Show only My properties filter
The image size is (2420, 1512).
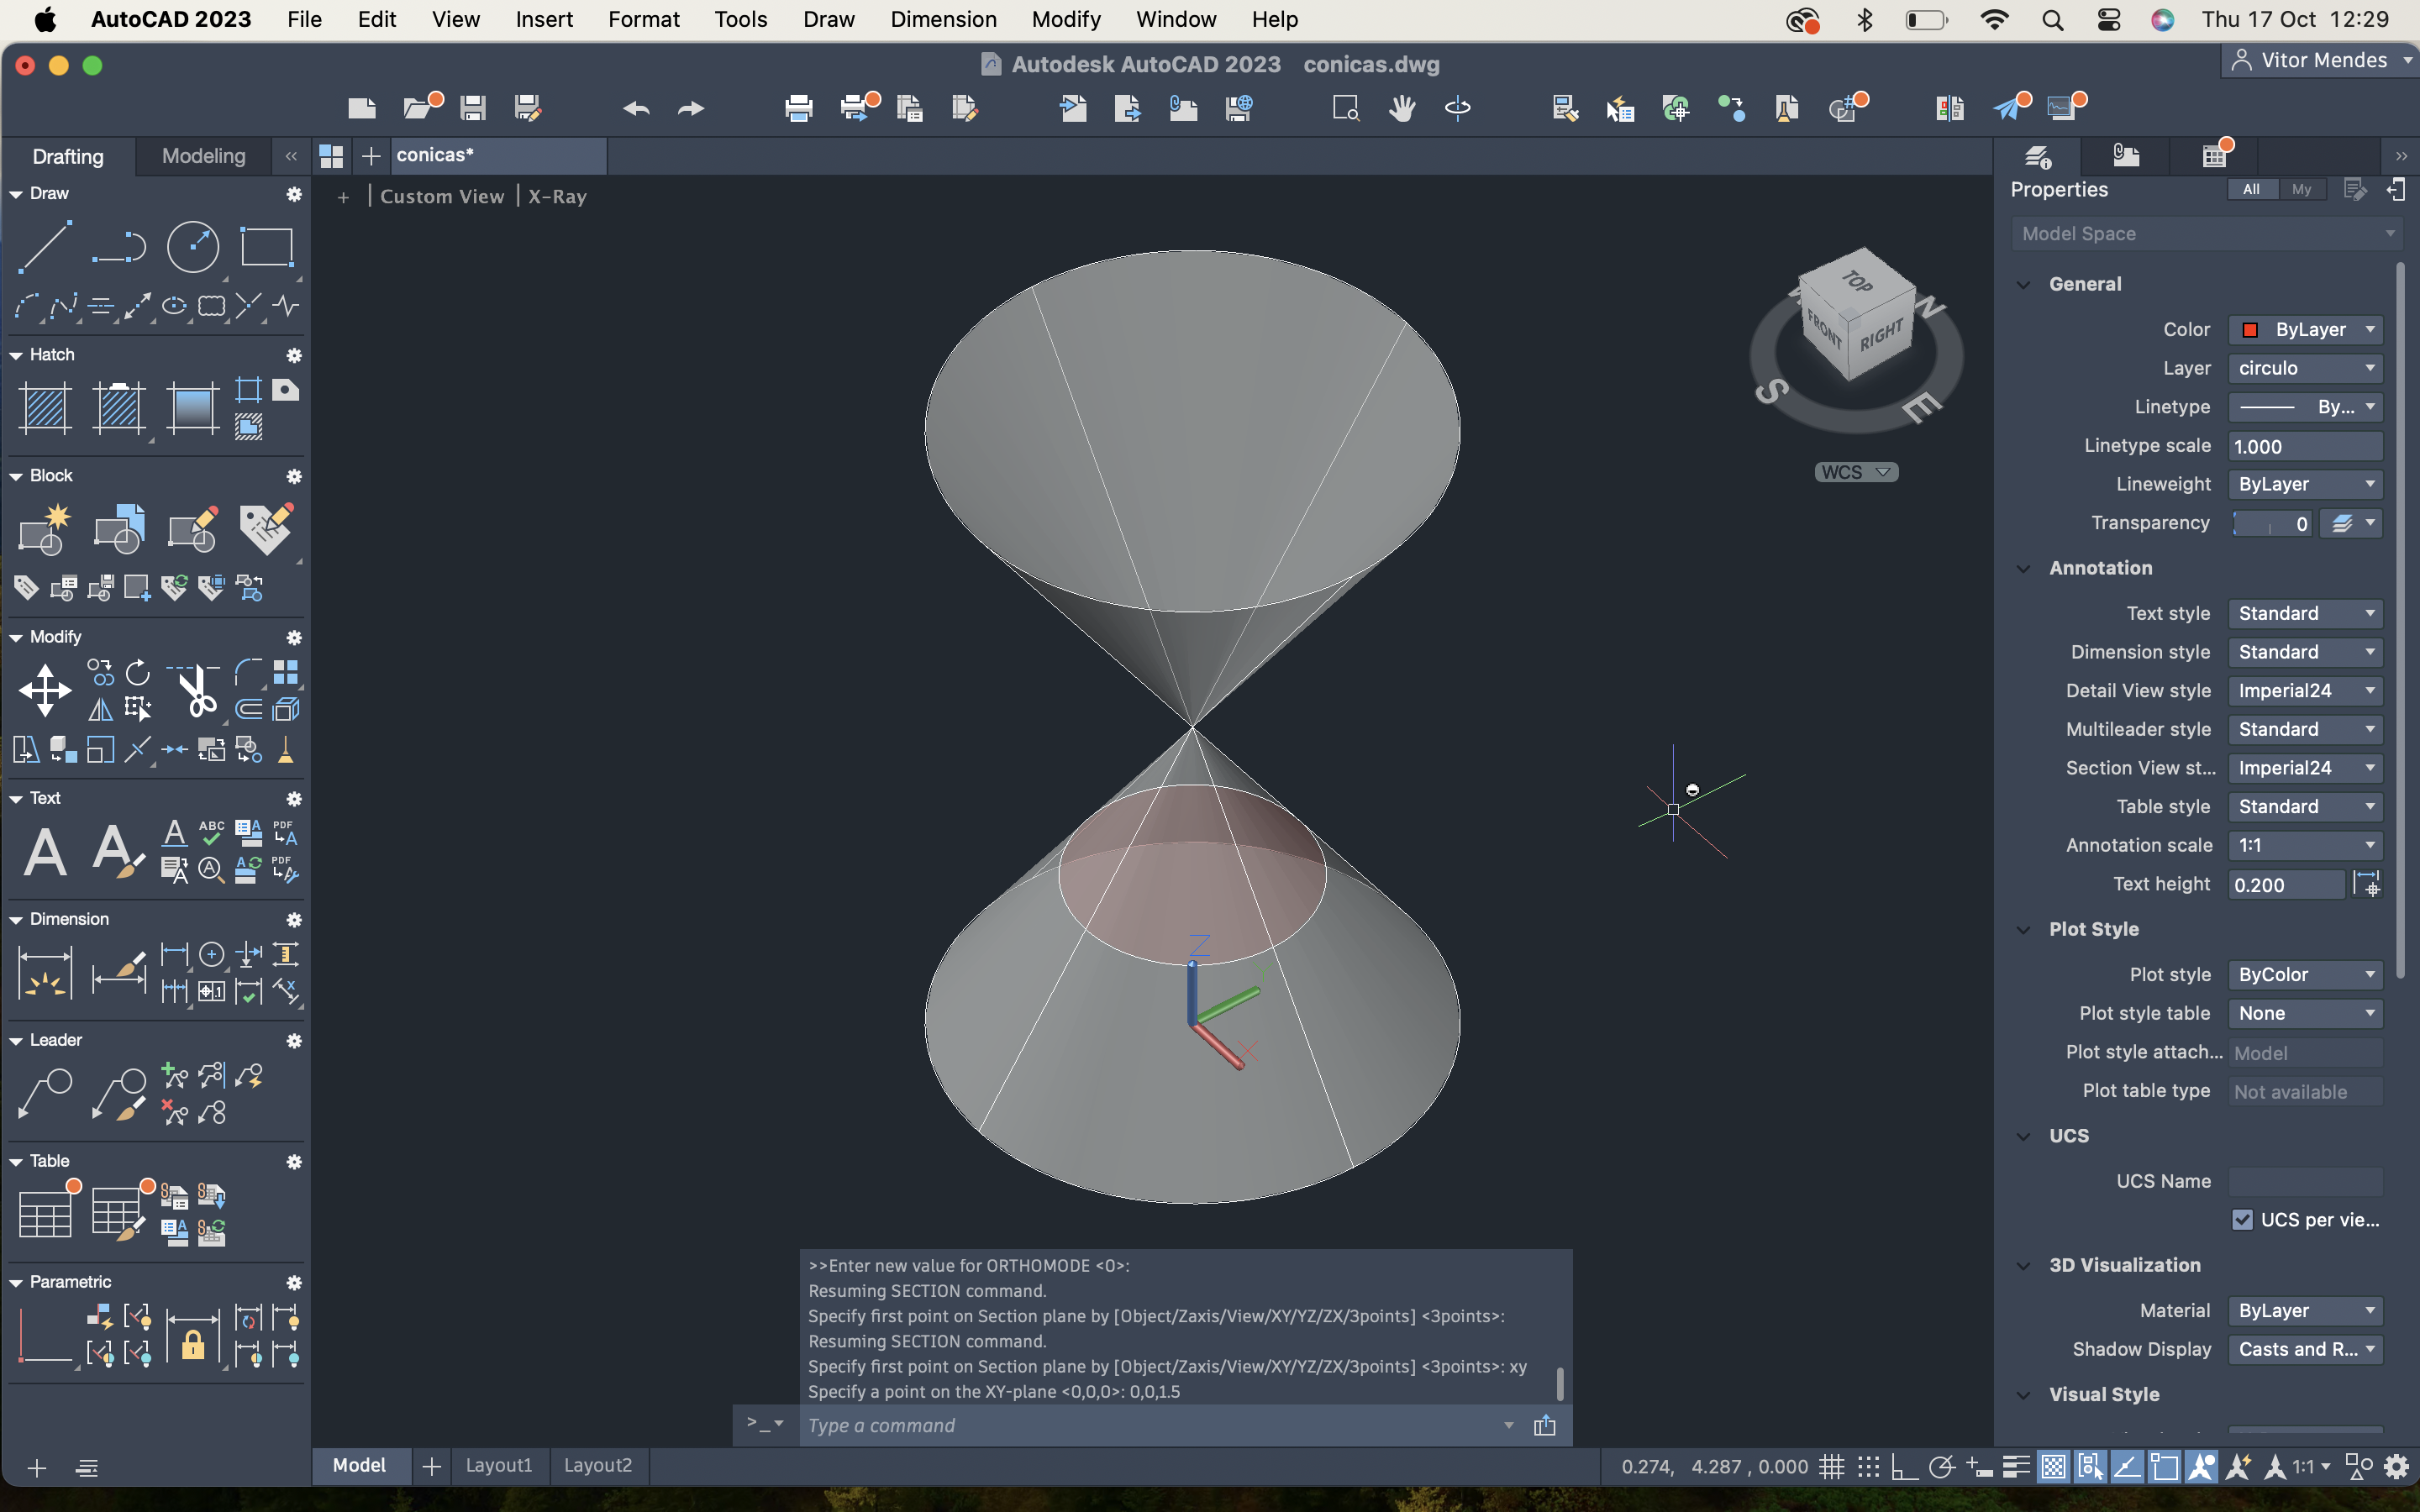[x=2301, y=189]
